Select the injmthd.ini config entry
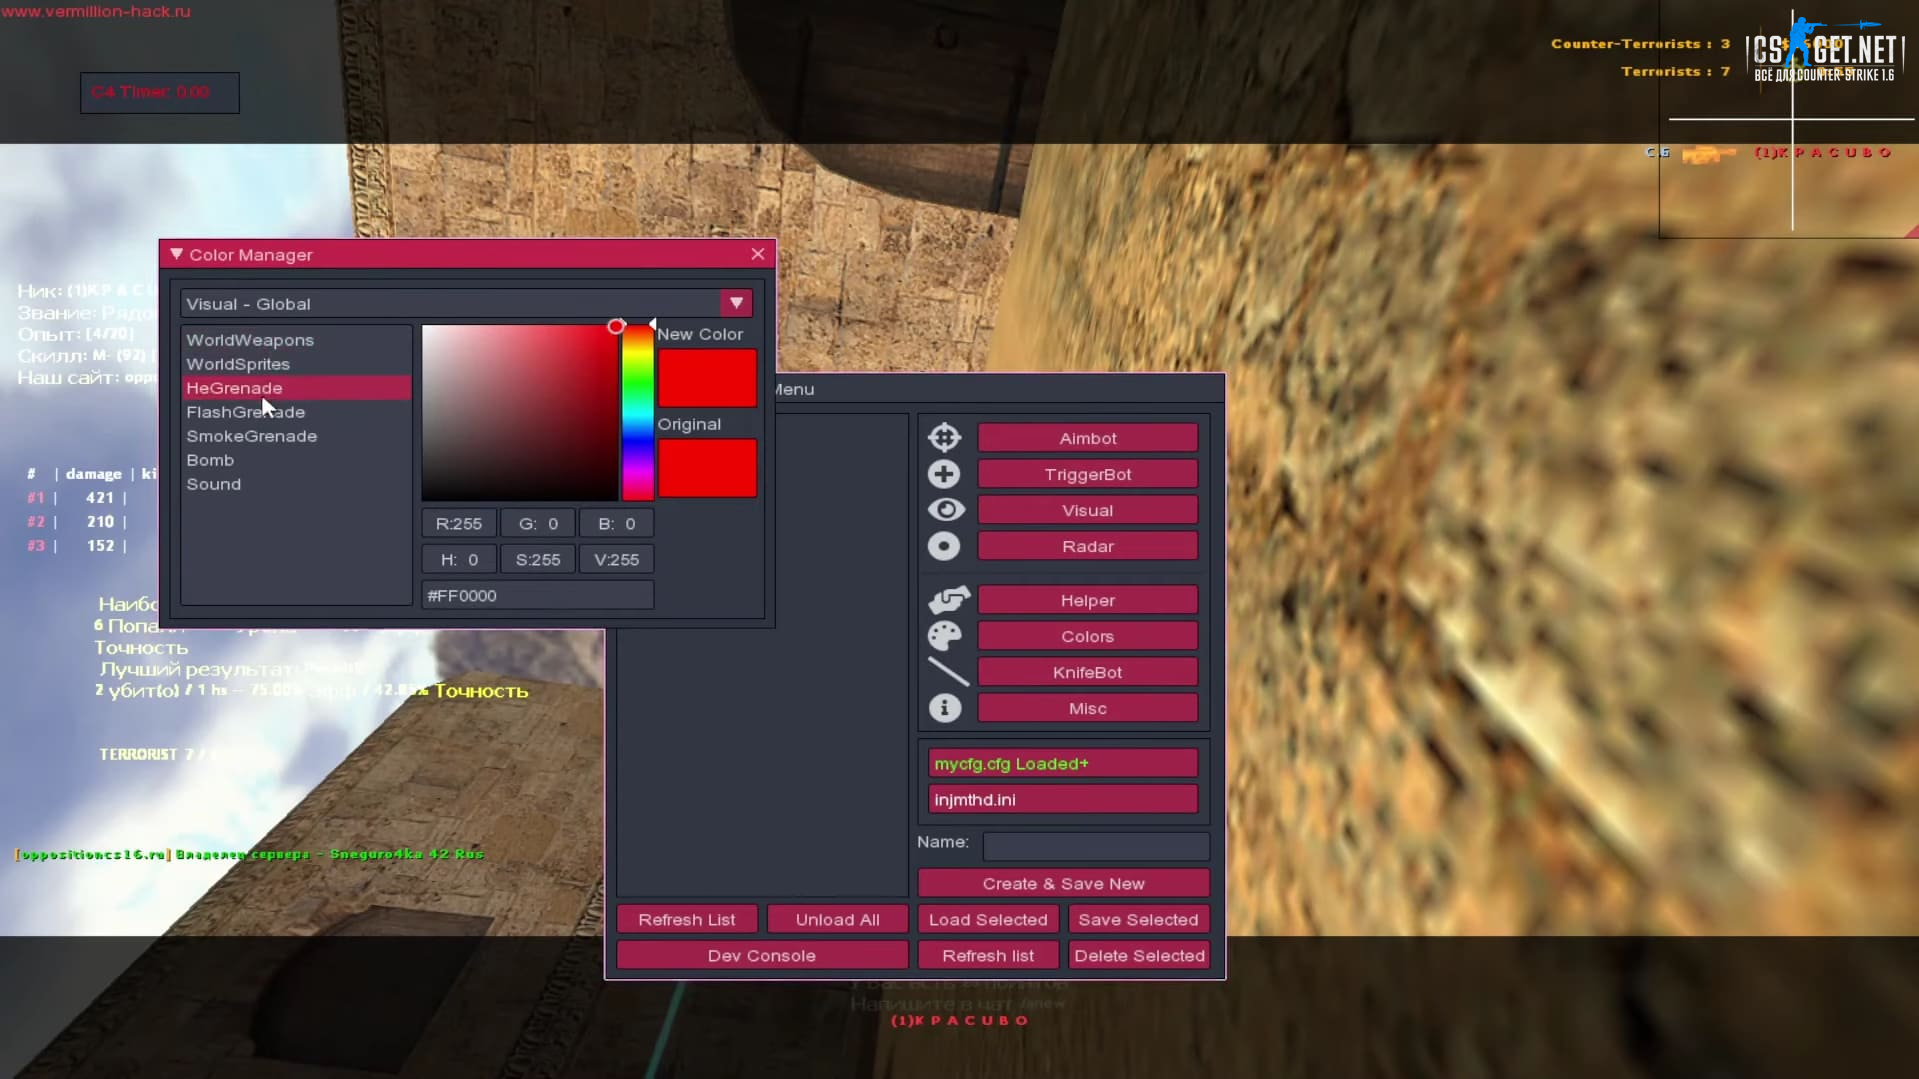1919x1079 pixels. (x=1063, y=799)
